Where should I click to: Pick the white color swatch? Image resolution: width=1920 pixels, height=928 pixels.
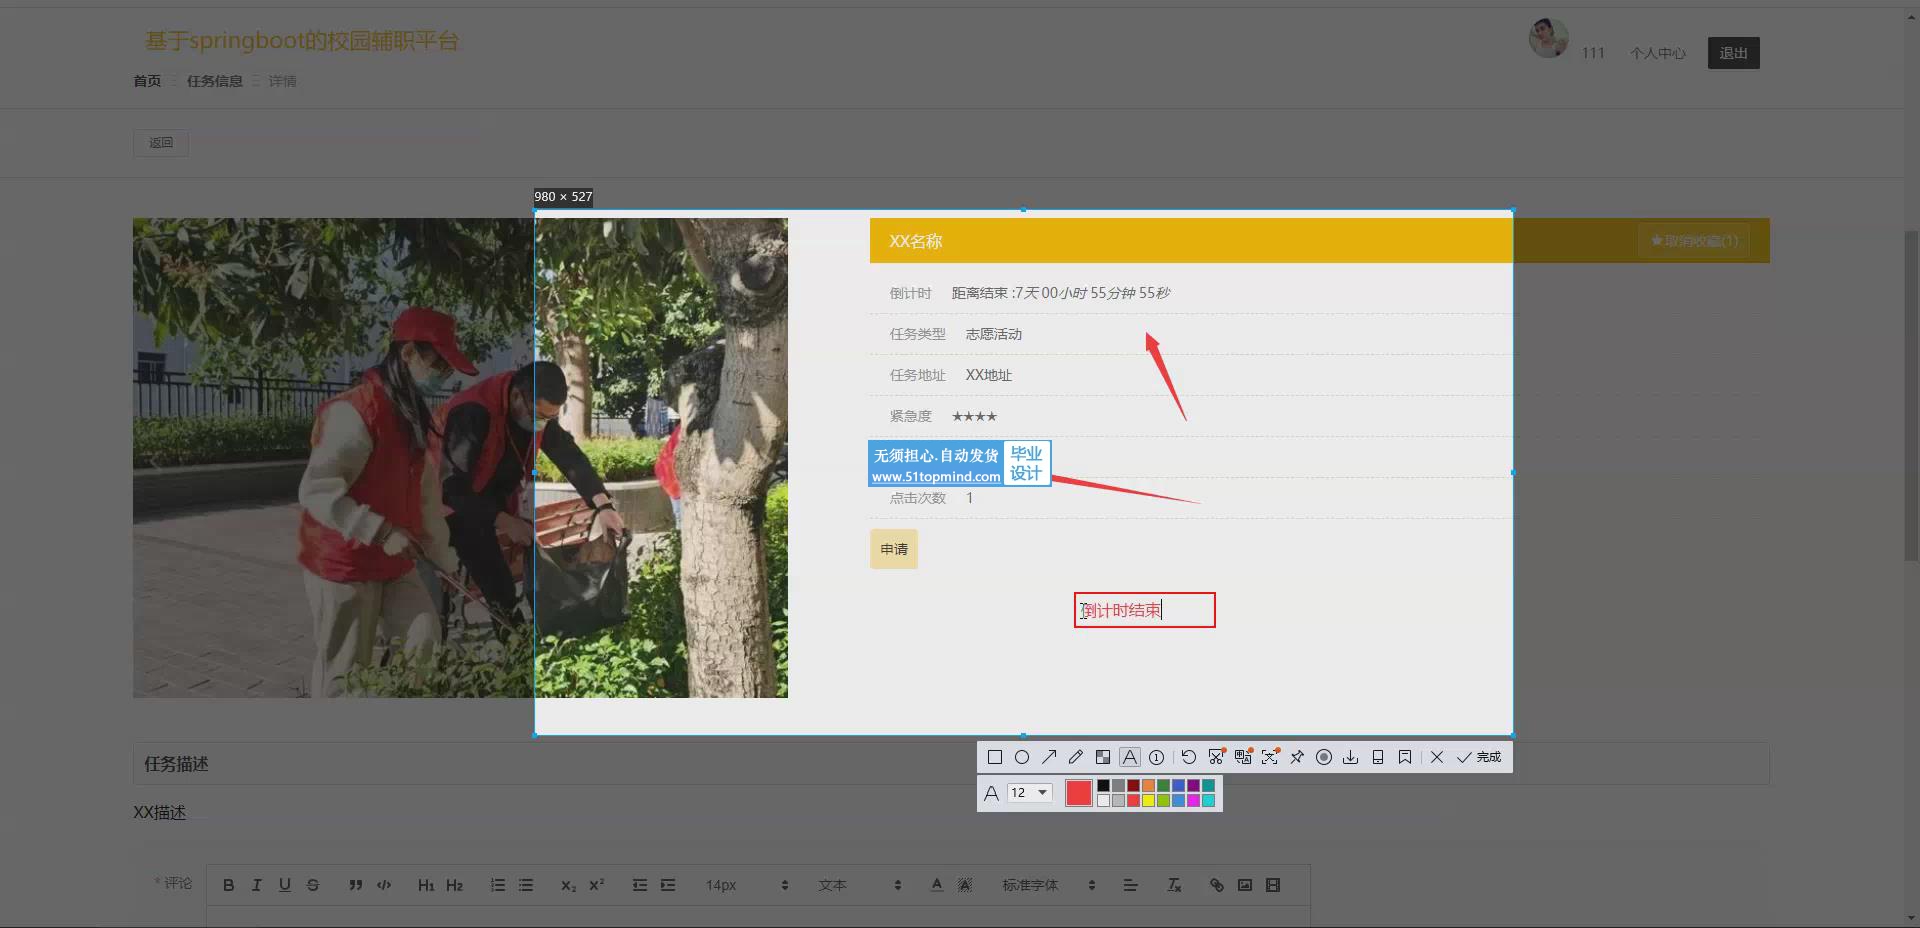pyautogui.click(x=1103, y=800)
